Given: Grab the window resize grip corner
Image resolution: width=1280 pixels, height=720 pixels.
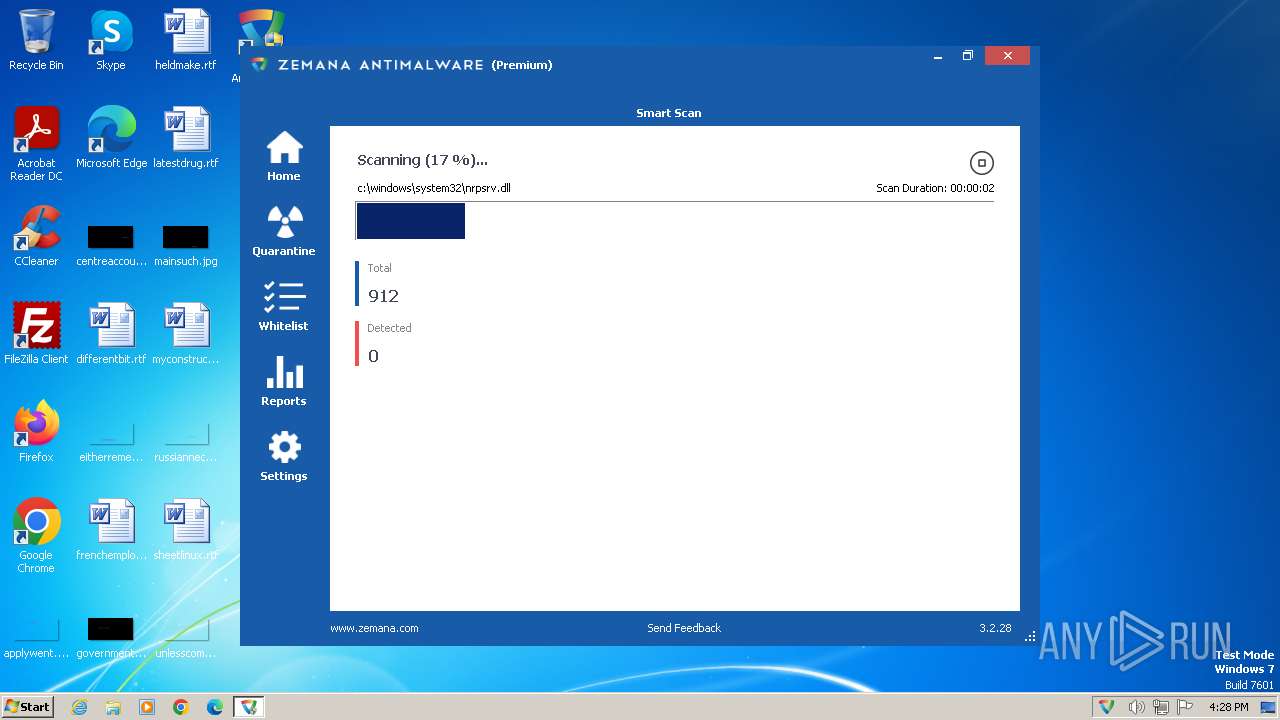Looking at the screenshot, I should [x=1031, y=637].
